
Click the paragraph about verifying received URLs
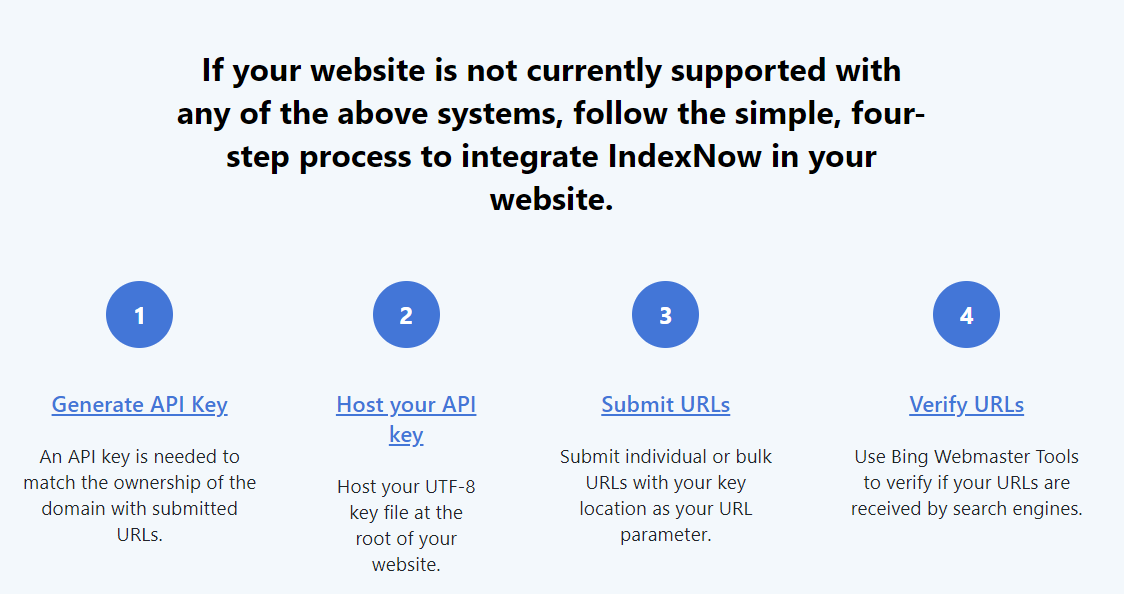(966, 482)
